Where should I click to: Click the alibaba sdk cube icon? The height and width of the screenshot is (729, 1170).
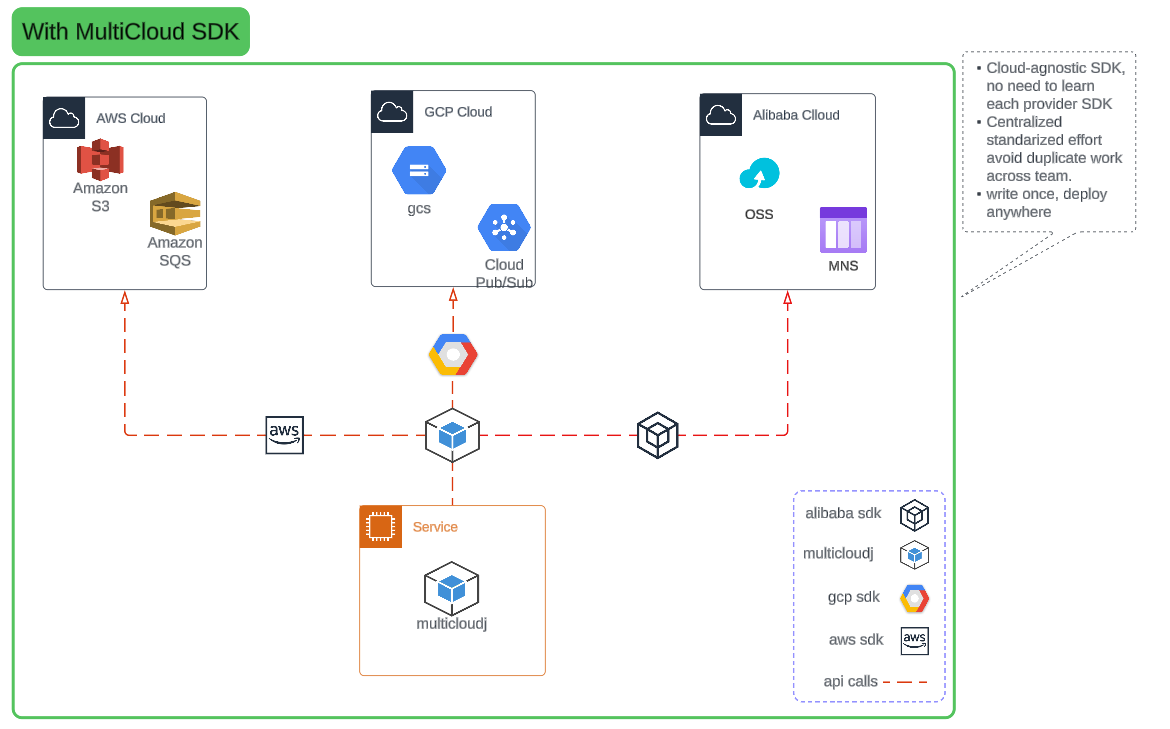(x=657, y=436)
